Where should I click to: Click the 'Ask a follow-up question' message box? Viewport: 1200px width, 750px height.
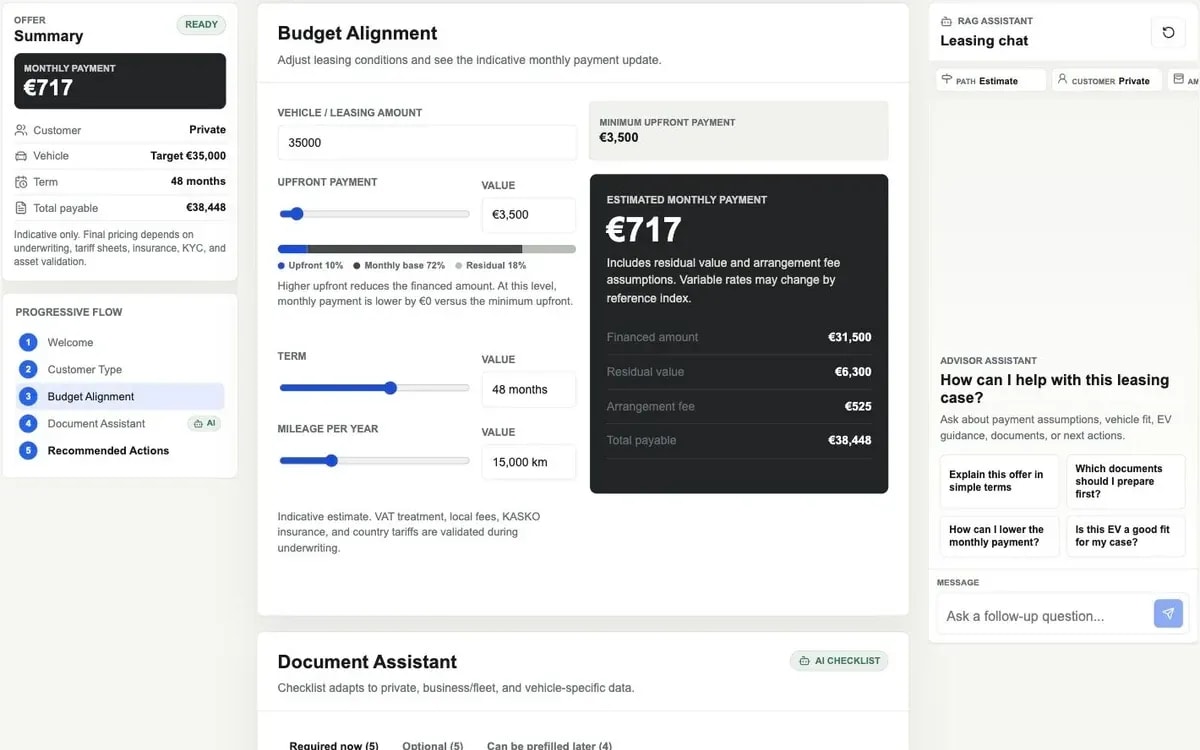pos(1044,616)
